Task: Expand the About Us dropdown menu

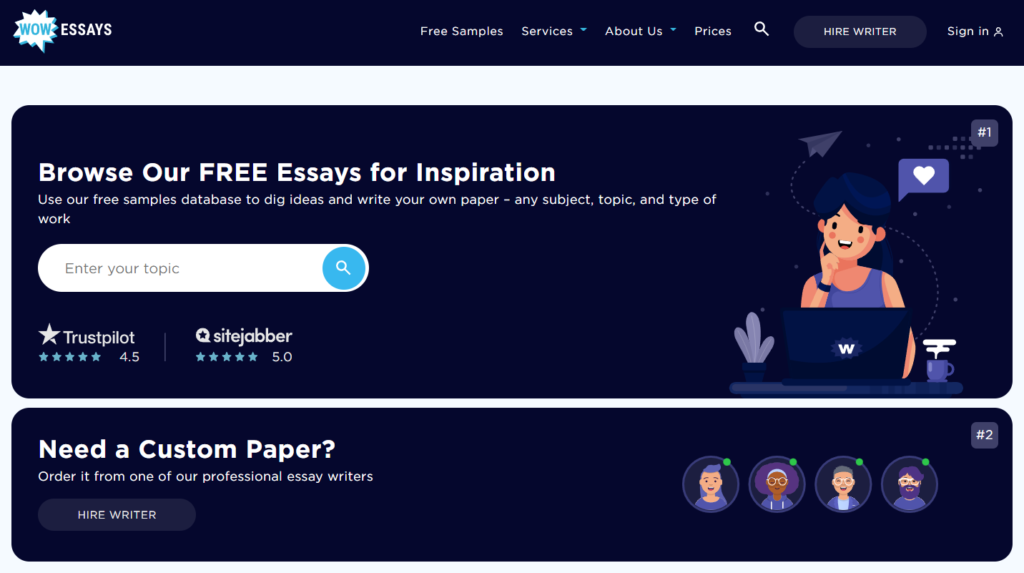Action: coord(640,31)
